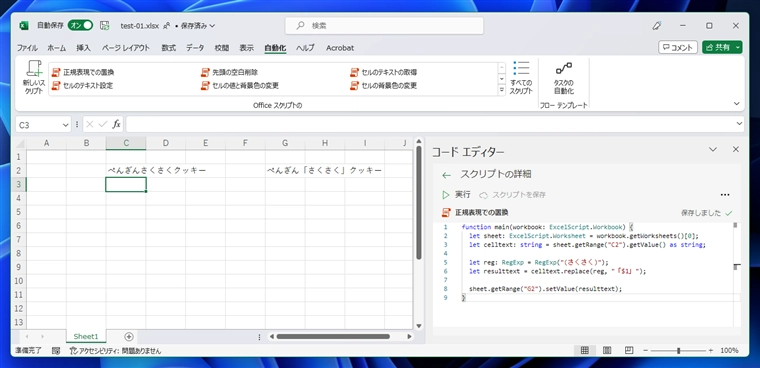Open the Acrobat tab
This screenshot has width=760, height=368.
340,48
